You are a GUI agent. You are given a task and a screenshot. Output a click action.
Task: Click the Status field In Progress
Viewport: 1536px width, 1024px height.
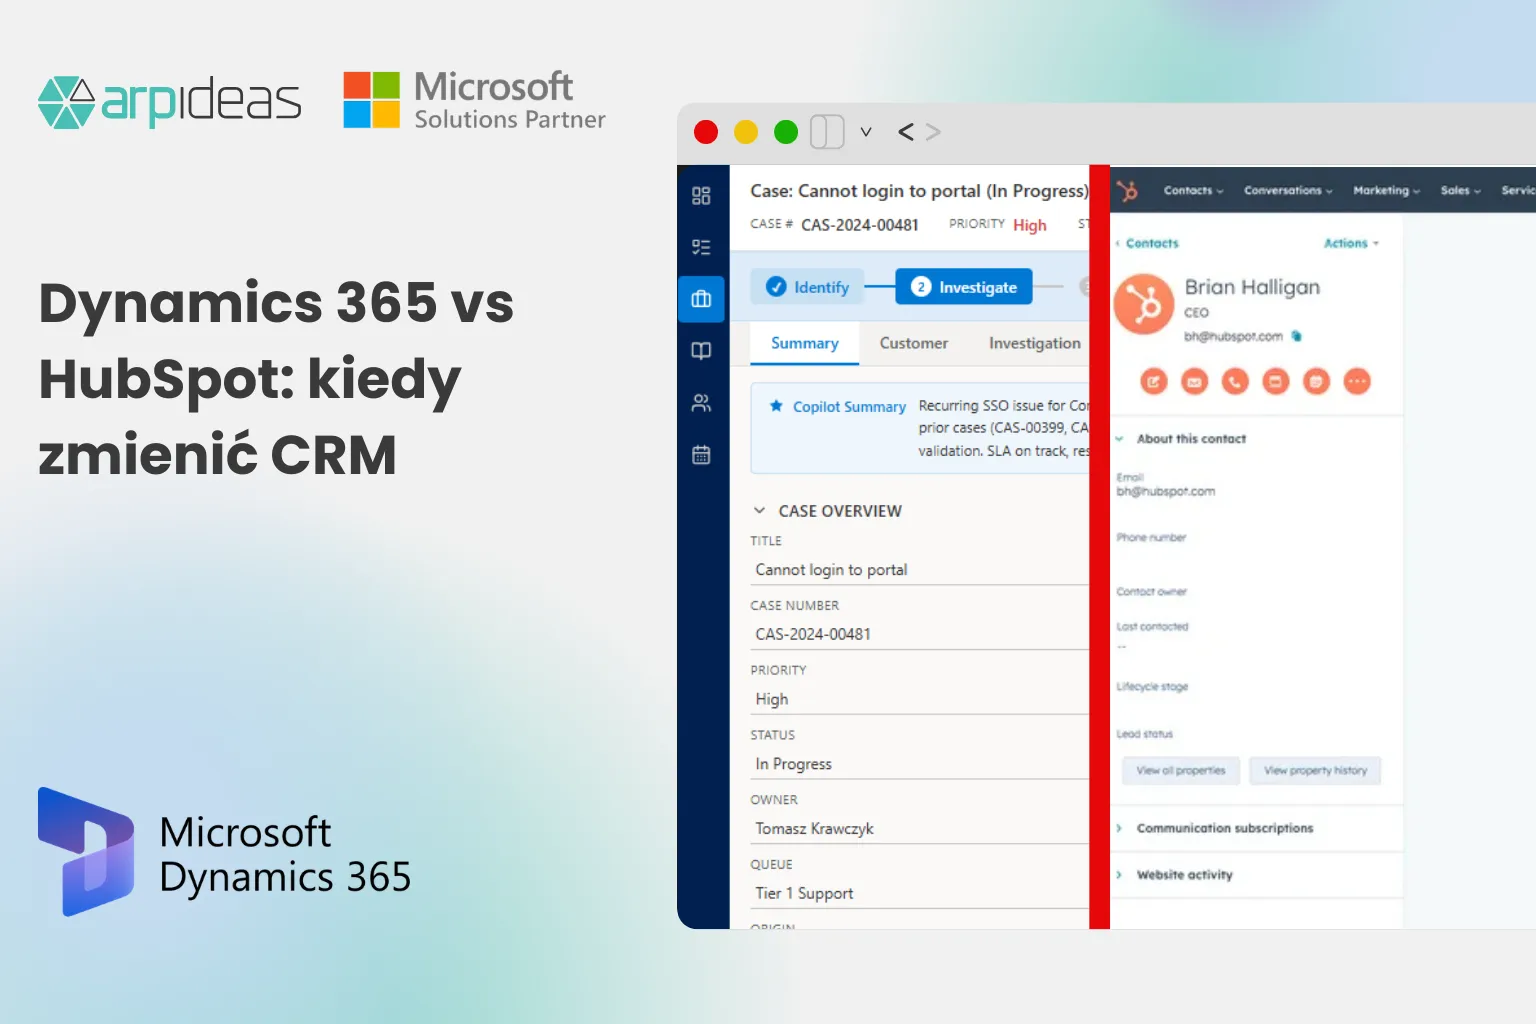919,764
